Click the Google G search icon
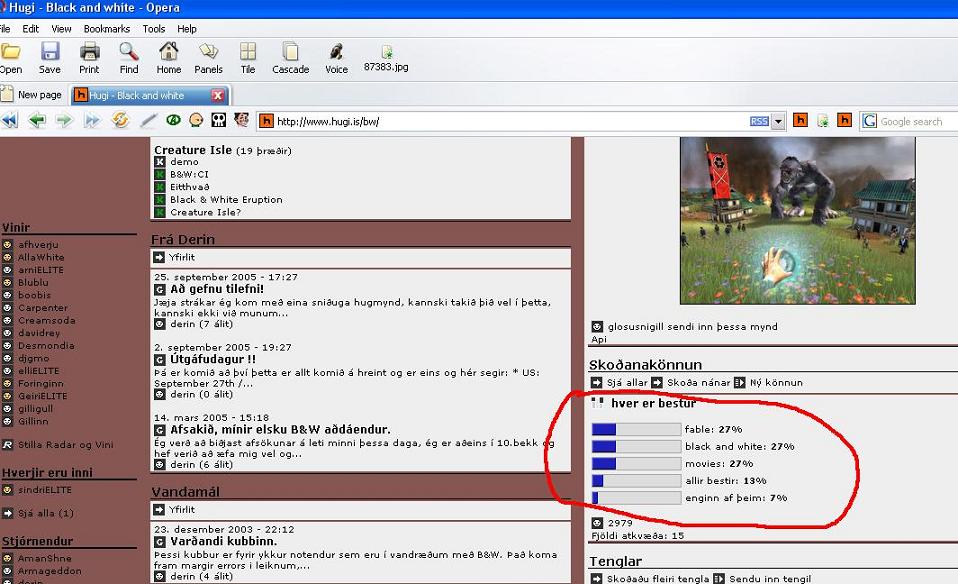958x584 pixels. pyautogui.click(x=869, y=121)
